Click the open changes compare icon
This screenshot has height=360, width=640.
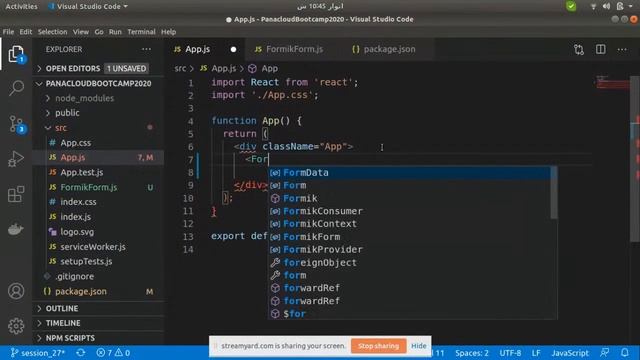click(x=579, y=49)
